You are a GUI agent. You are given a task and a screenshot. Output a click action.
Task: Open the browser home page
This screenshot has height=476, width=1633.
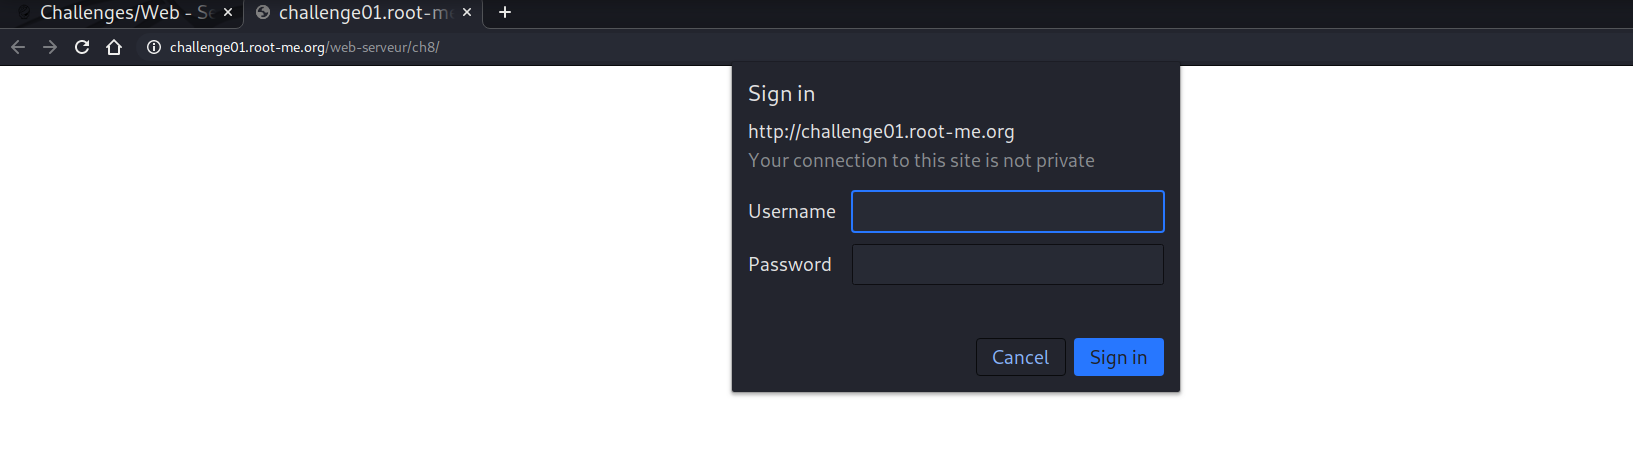click(x=114, y=47)
